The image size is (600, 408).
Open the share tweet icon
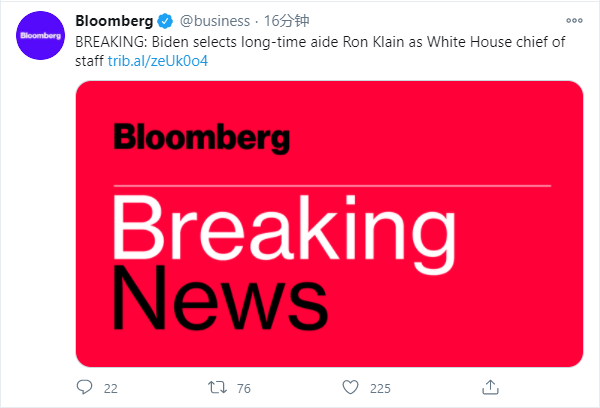490,386
